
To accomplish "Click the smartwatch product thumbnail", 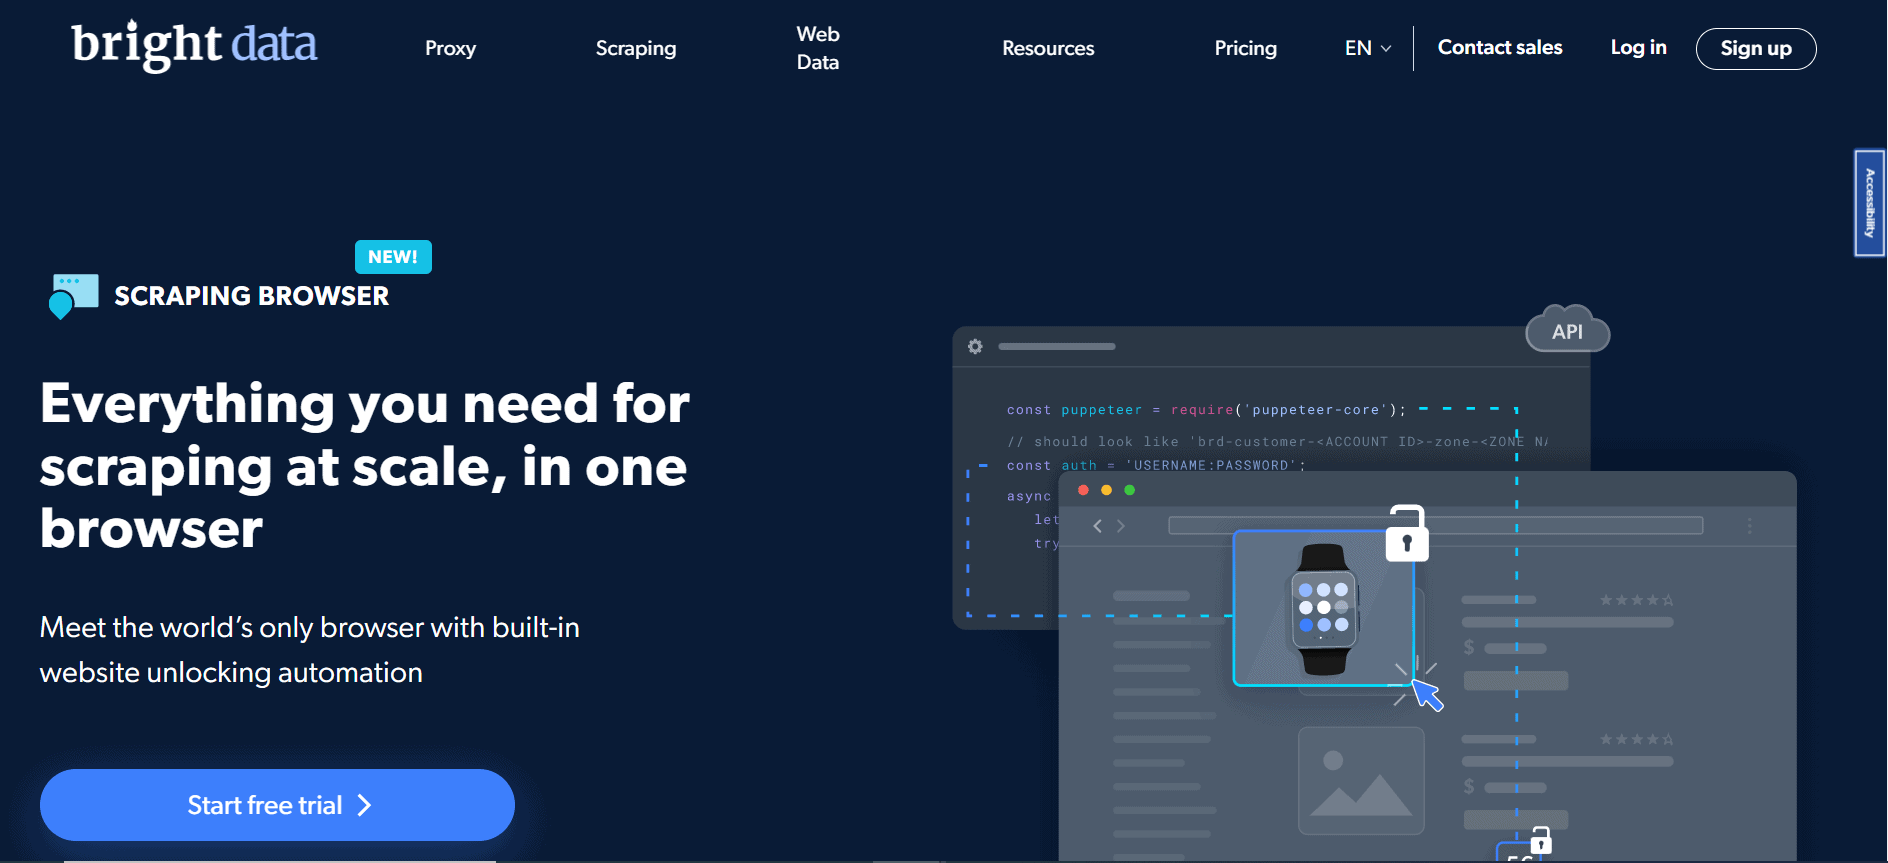I will [1323, 608].
